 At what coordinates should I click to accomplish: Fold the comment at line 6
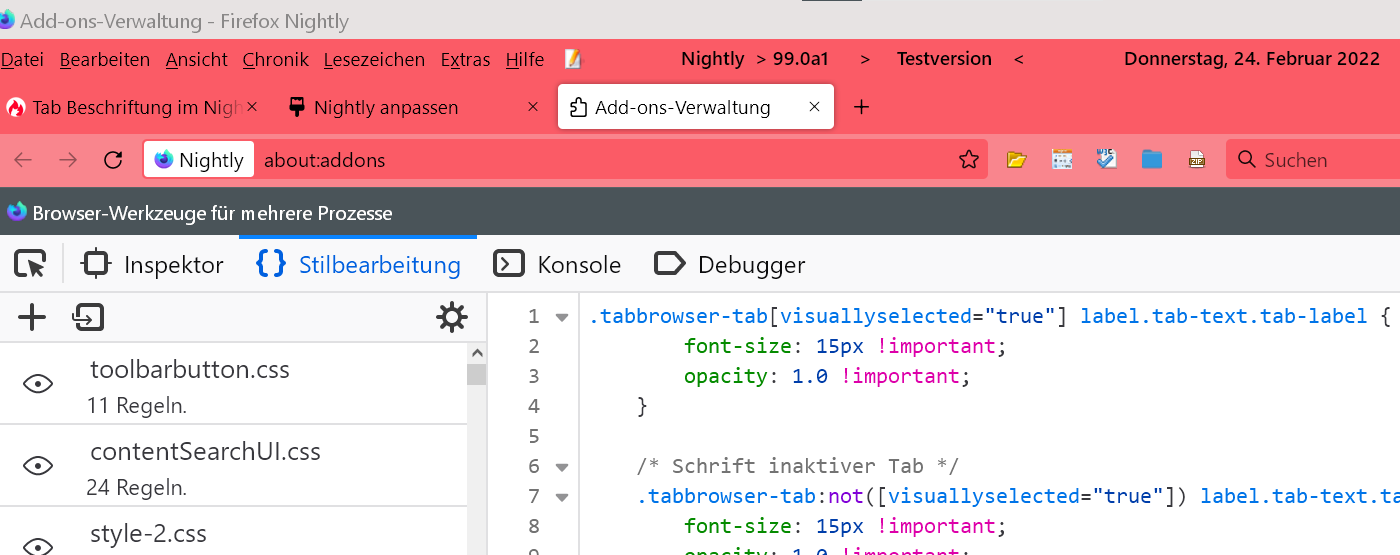[x=562, y=467]
